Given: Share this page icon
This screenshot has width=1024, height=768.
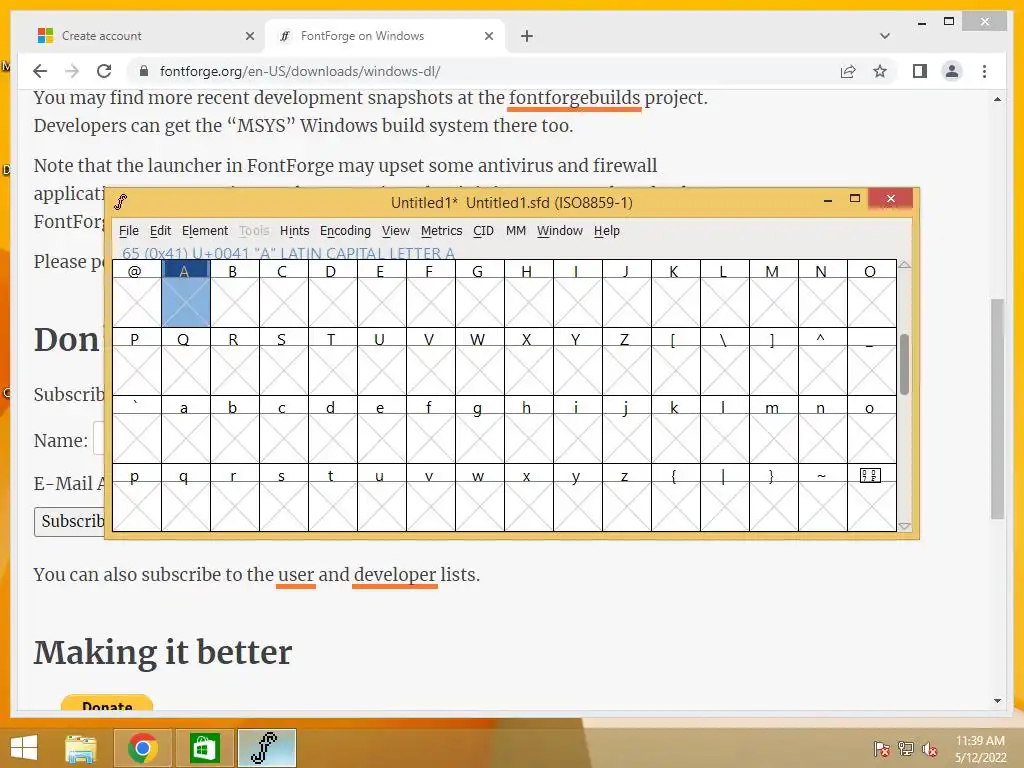Looking at the screenshot, I should 848,71.
